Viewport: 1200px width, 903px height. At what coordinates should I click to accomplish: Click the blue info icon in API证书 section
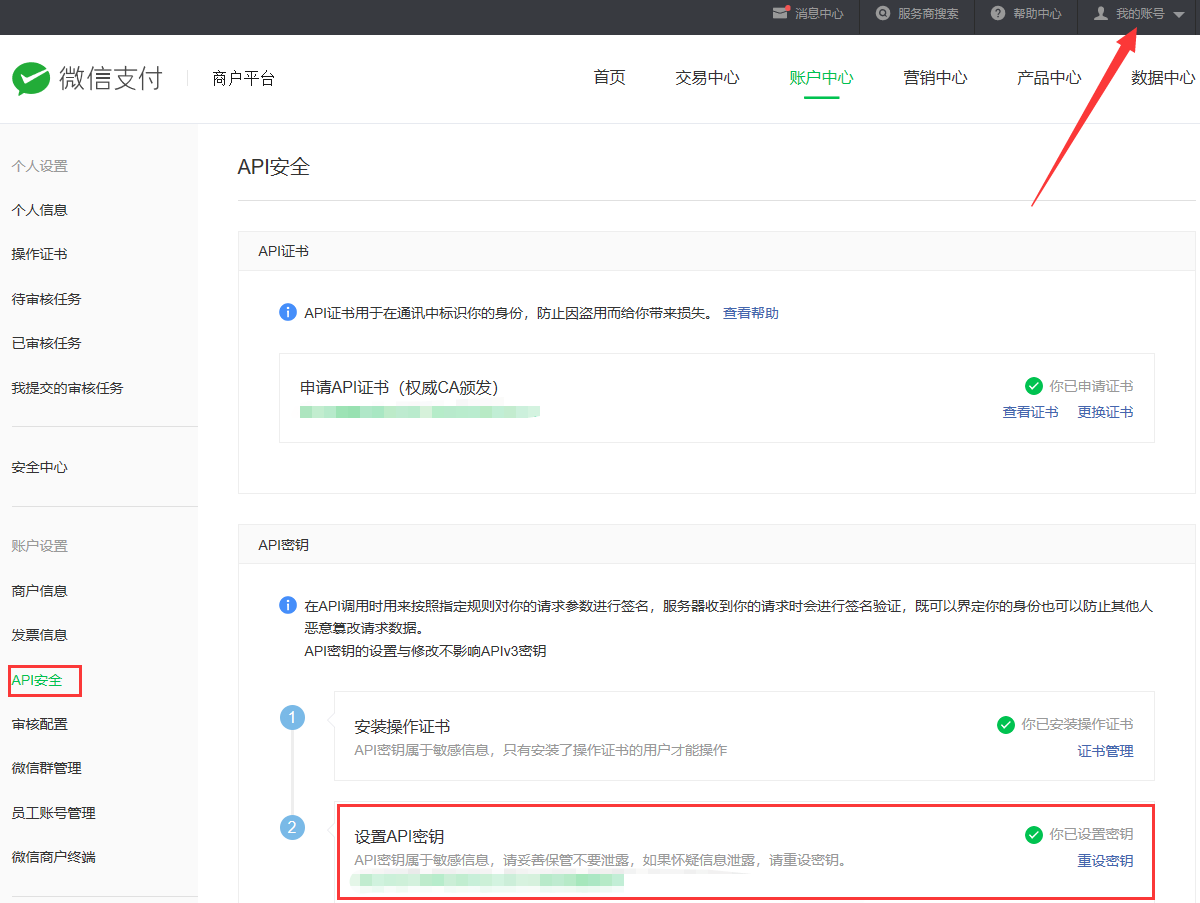click(x=288, y=313)
